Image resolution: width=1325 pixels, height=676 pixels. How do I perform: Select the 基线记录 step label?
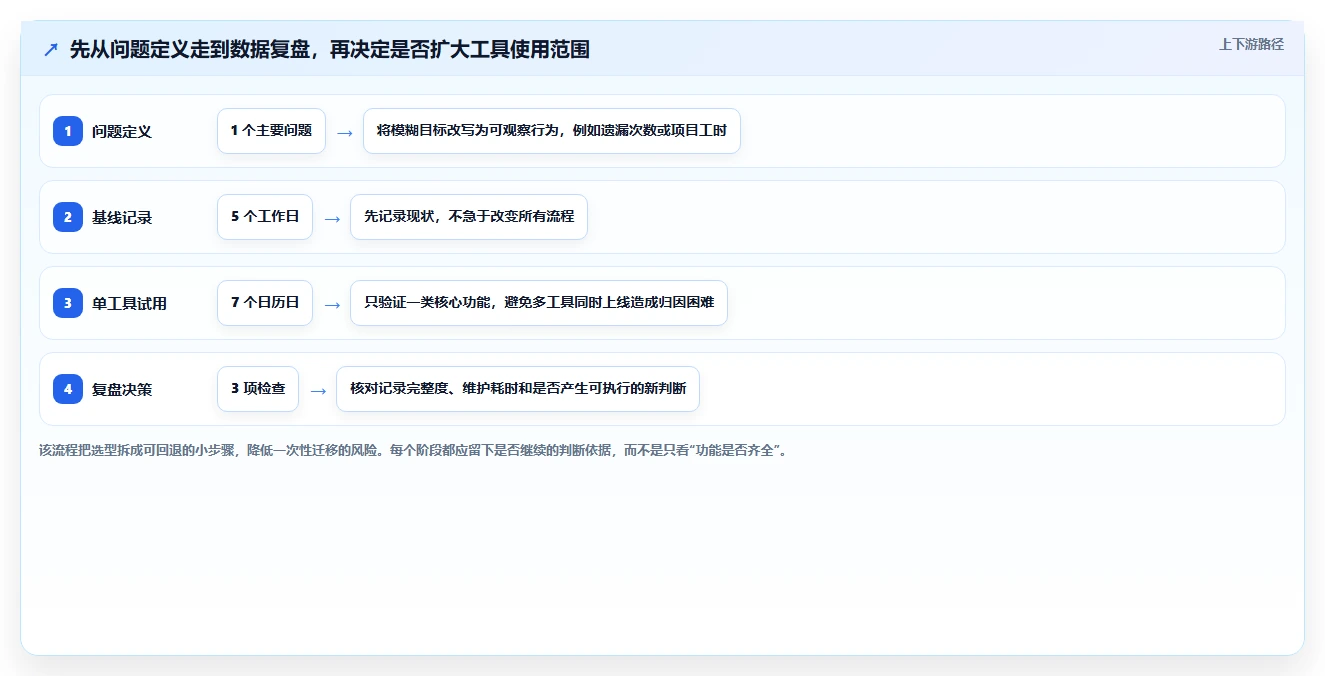pyautogui.click(x=122, y=217)
